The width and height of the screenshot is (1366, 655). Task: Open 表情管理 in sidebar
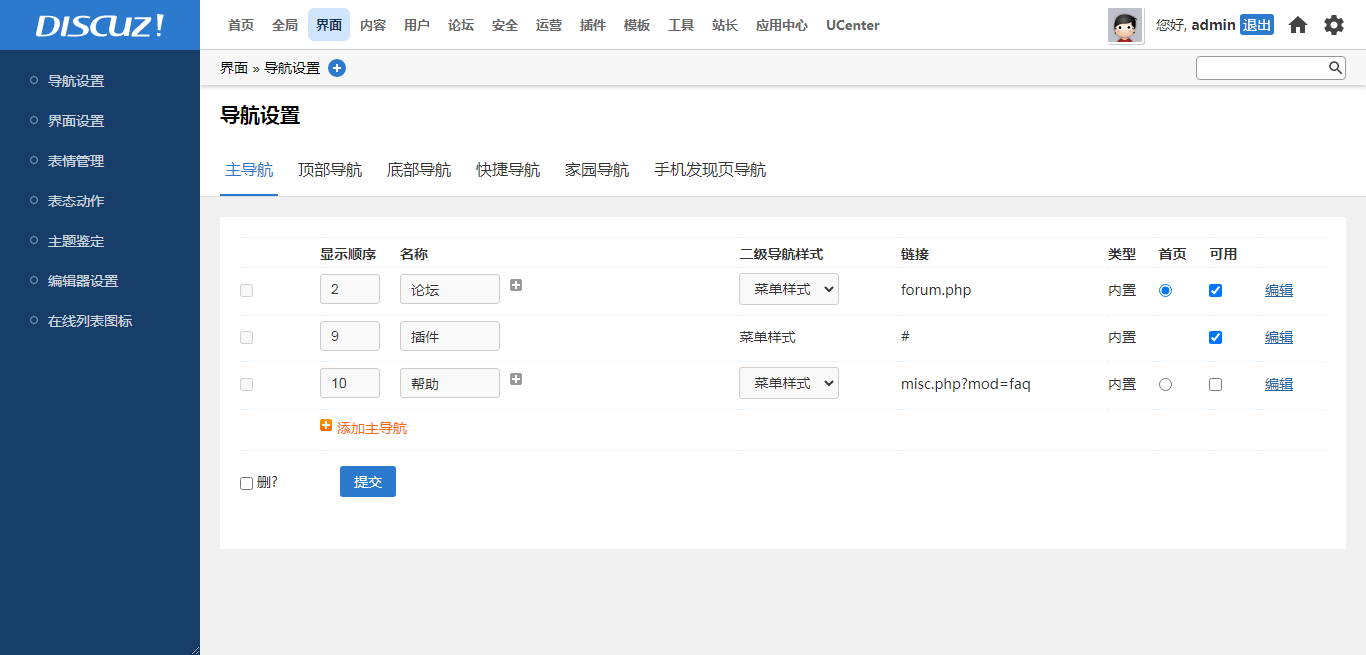76,161
